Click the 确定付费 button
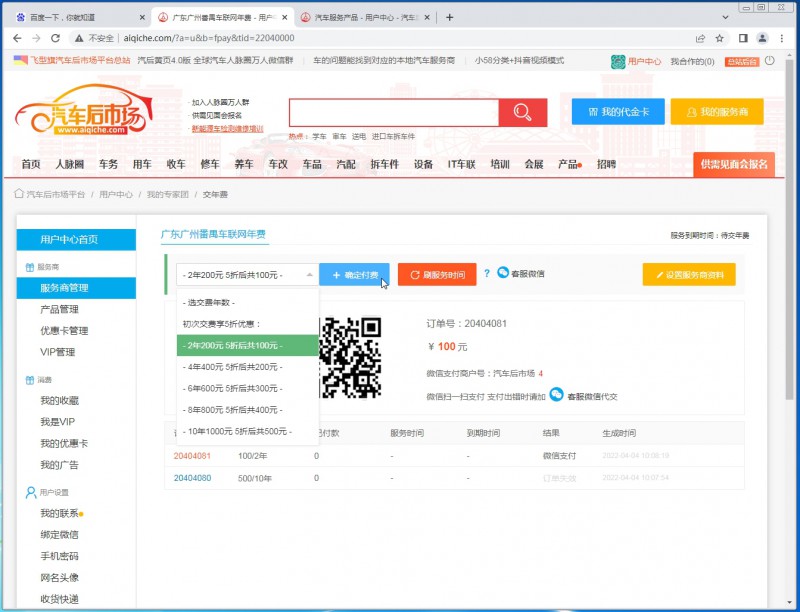Viewport: 800px width, 612px height. (355, 275)
